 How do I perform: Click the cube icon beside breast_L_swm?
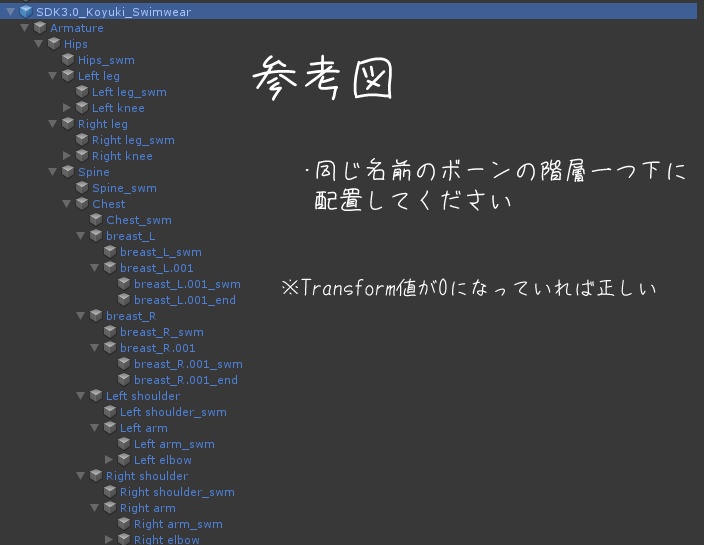(x=110, y=252)
